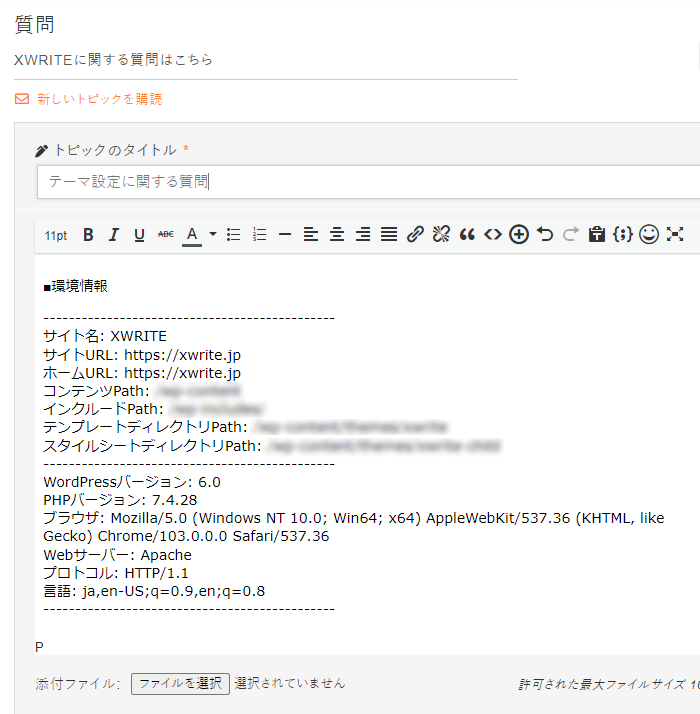Click the ホームURL: https://xwrite.jp line
This screenshot has width=700, height=714.
point(142,373)
